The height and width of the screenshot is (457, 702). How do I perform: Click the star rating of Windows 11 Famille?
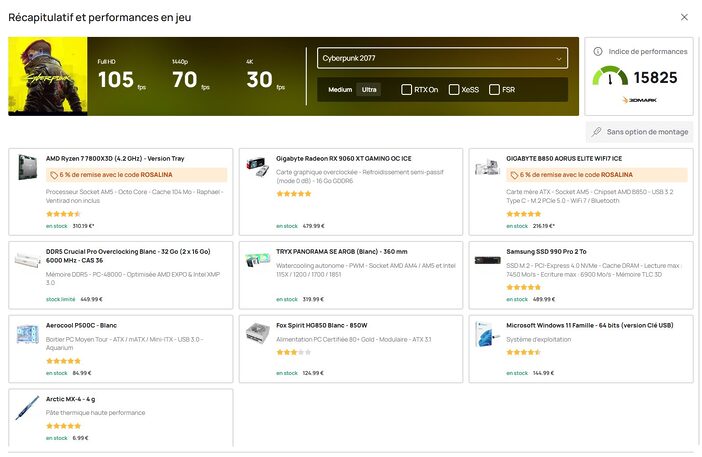[524, 353]
